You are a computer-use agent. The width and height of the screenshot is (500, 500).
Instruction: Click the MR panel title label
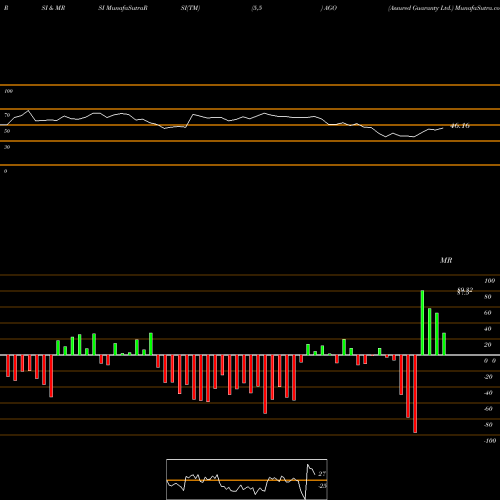tap(446, 260)
